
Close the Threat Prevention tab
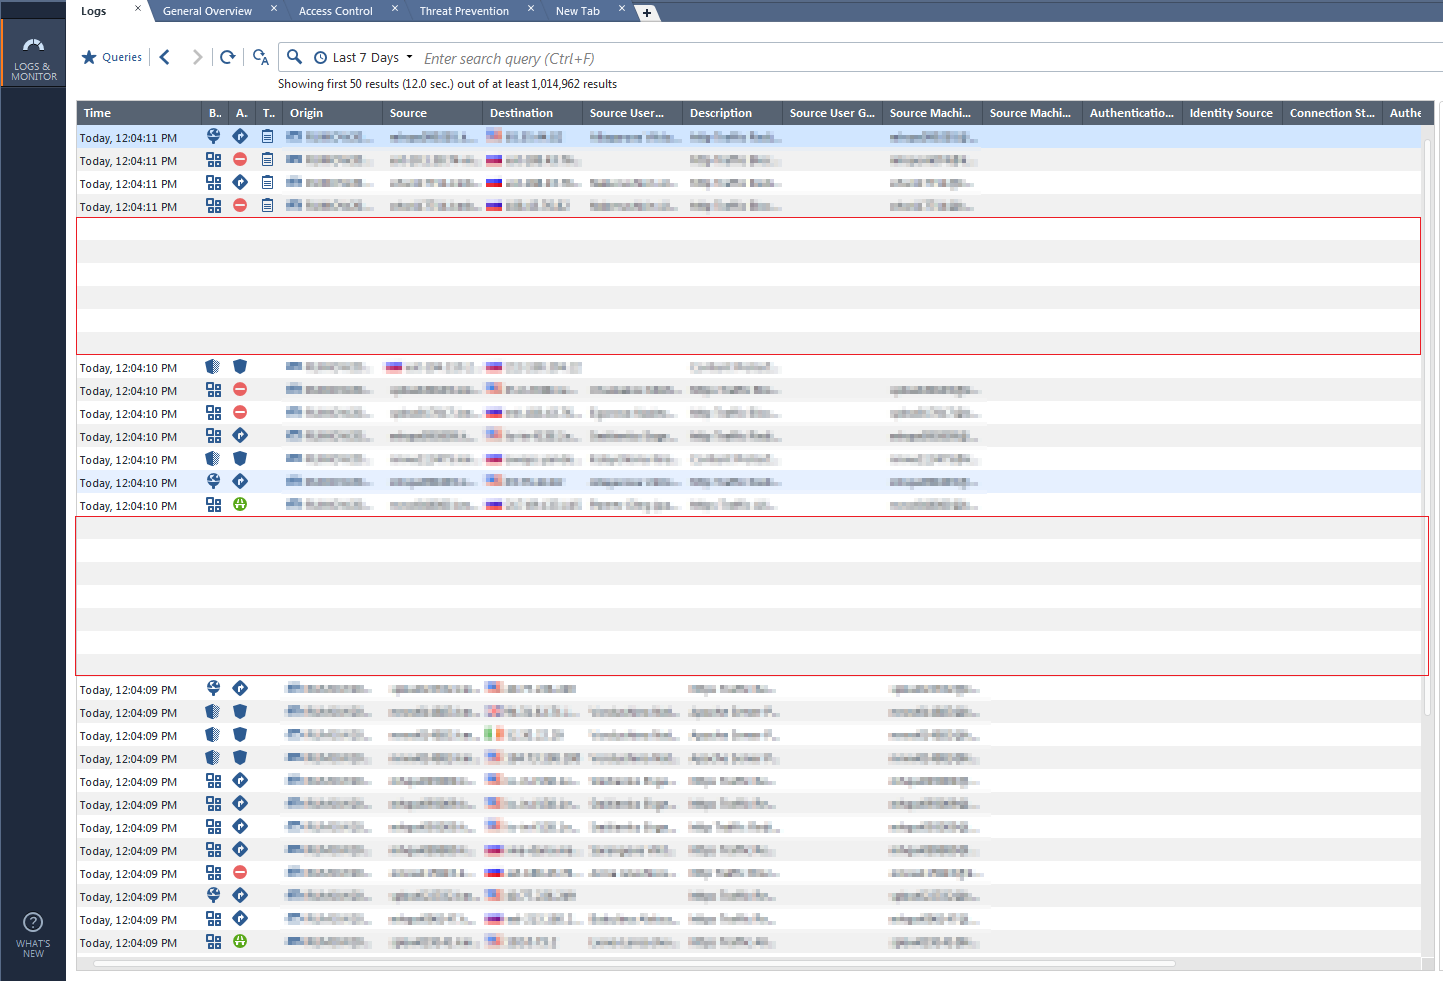pos(531,9)
